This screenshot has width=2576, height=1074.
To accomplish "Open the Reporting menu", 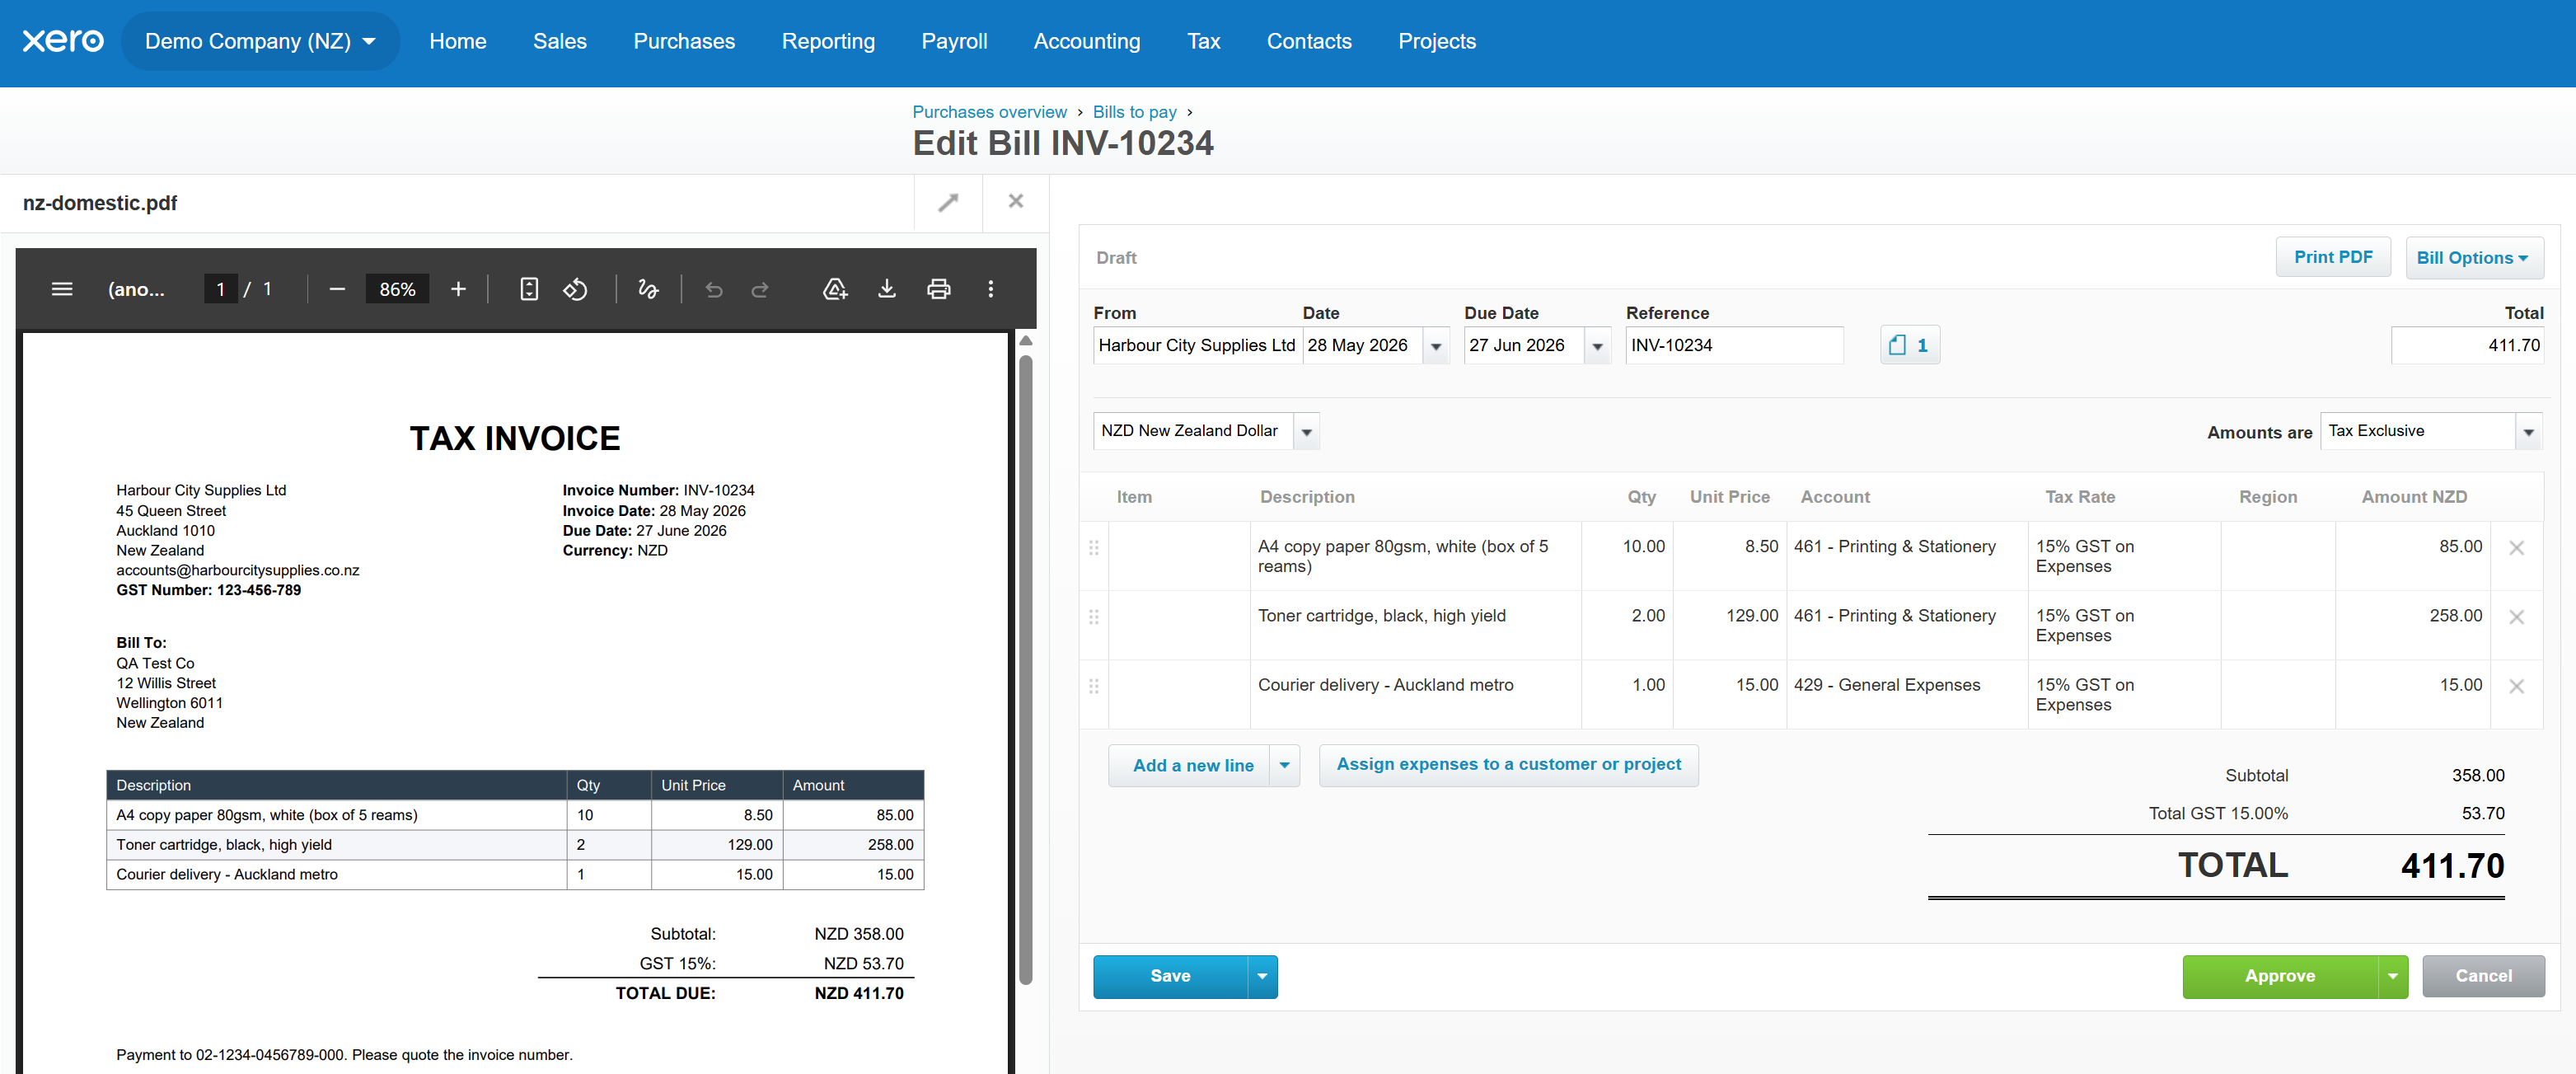I will [x=828, y=41].
